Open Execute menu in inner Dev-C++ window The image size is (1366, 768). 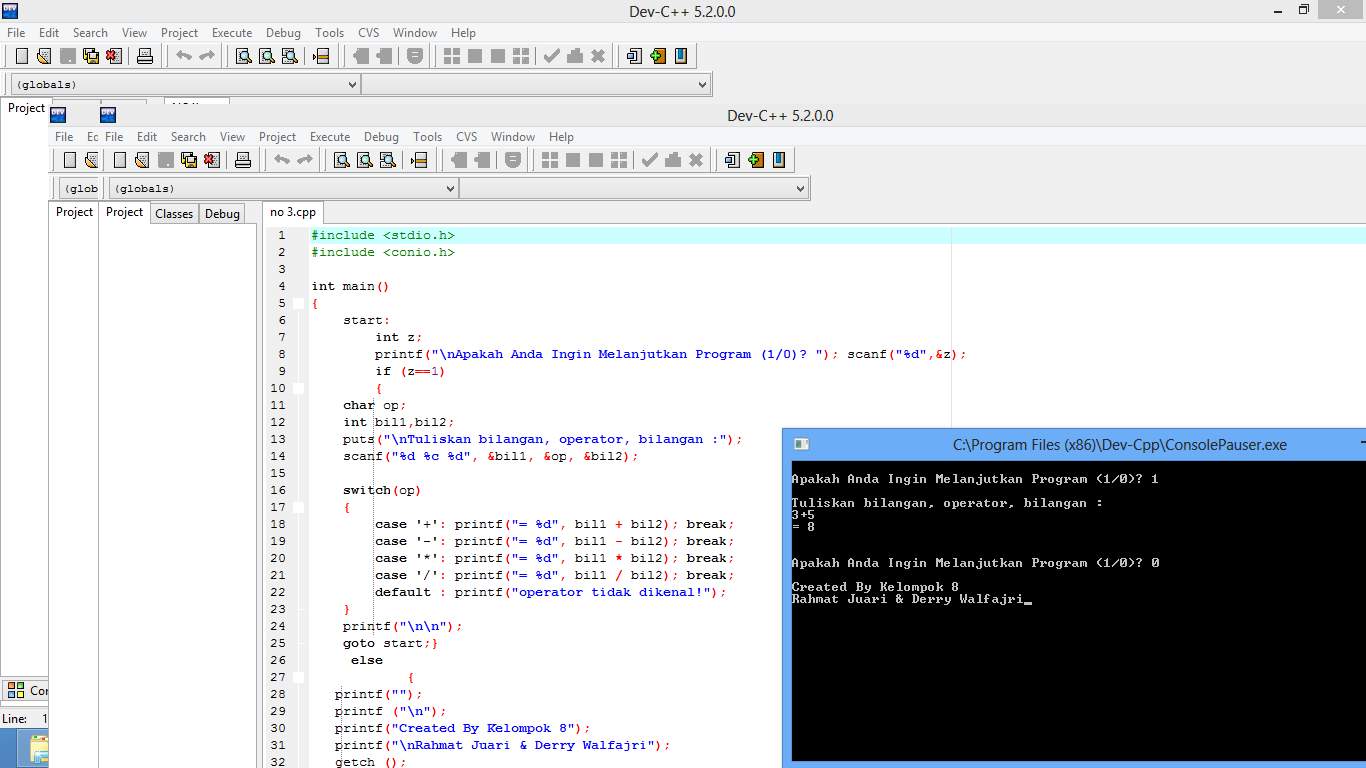(x=330, y=137)
